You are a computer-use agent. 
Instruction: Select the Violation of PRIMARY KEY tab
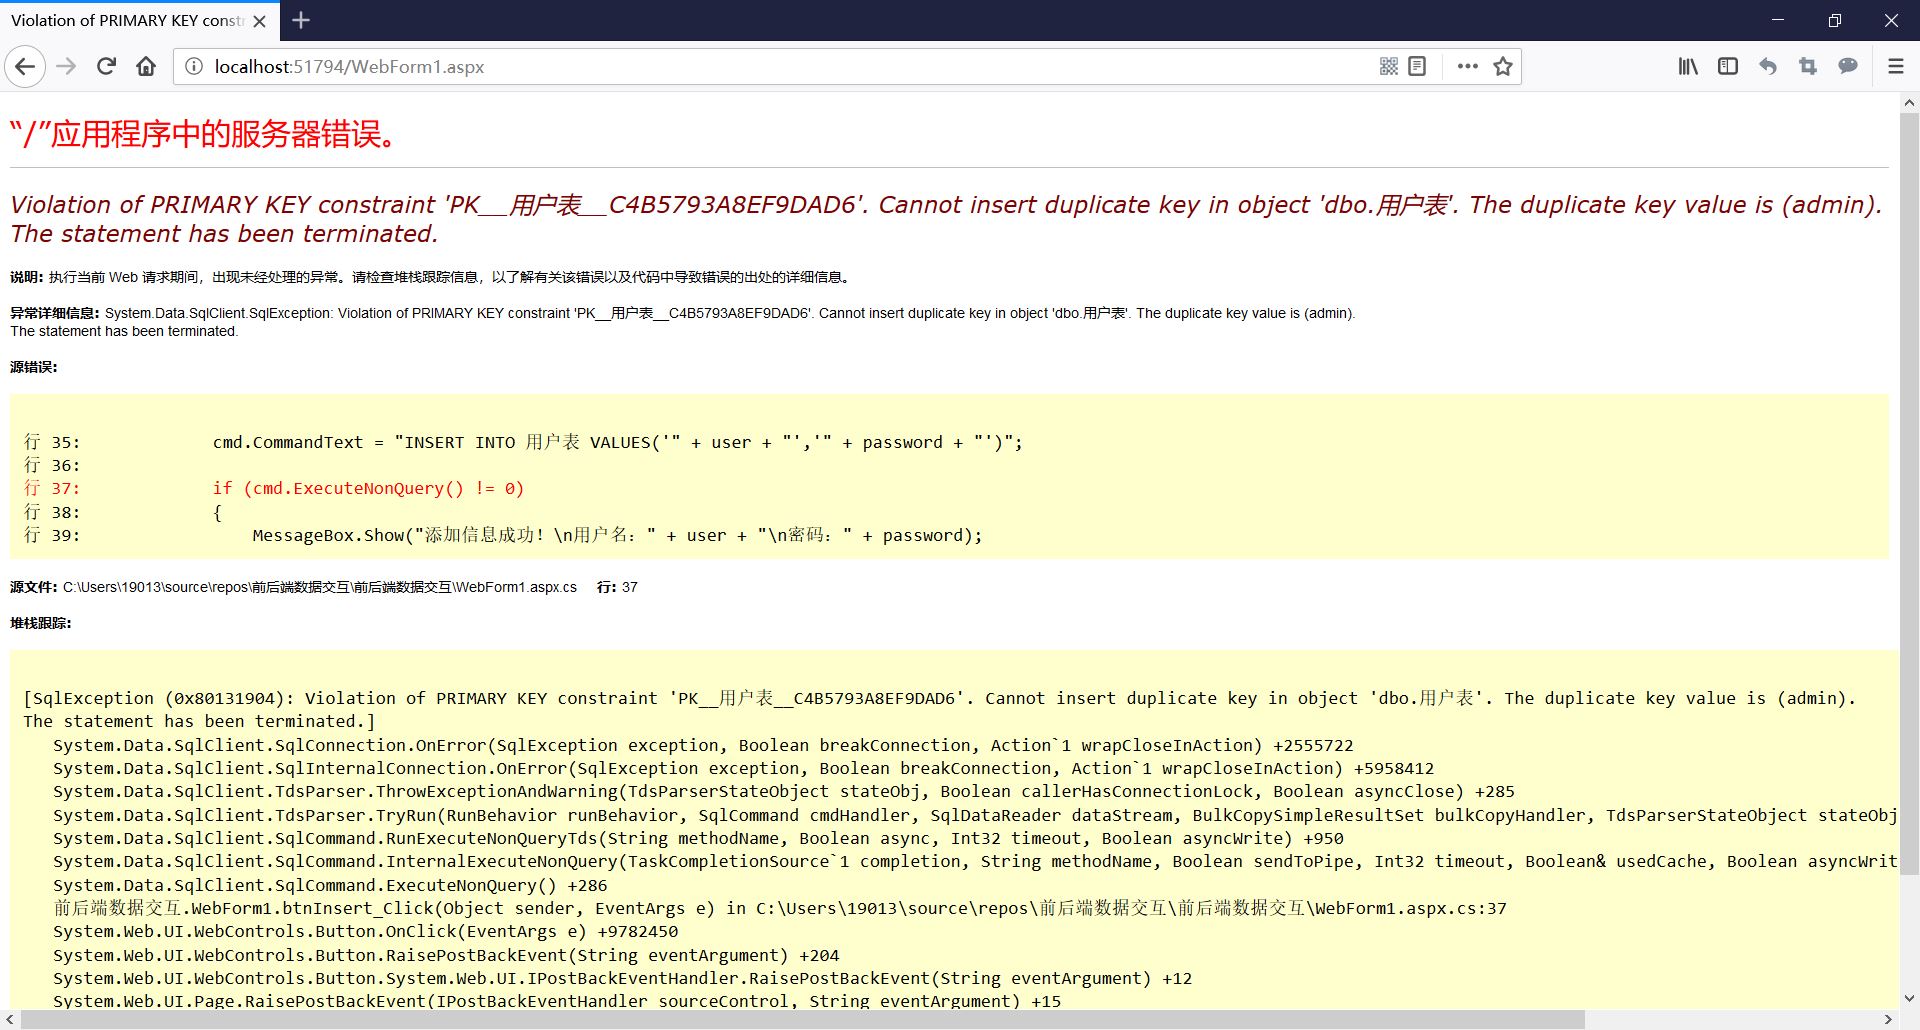tap(127, 21)
